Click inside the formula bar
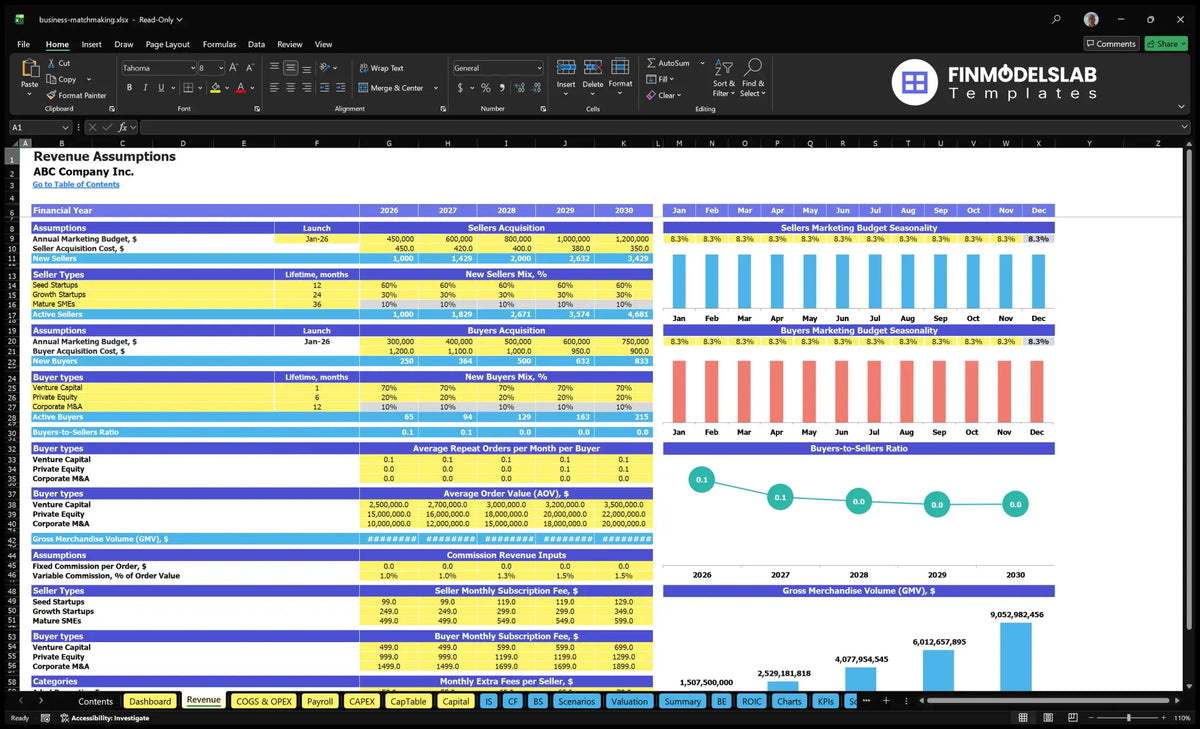Image resolution: width=1200 pixels, height=729 pixels. click(664, 127)
